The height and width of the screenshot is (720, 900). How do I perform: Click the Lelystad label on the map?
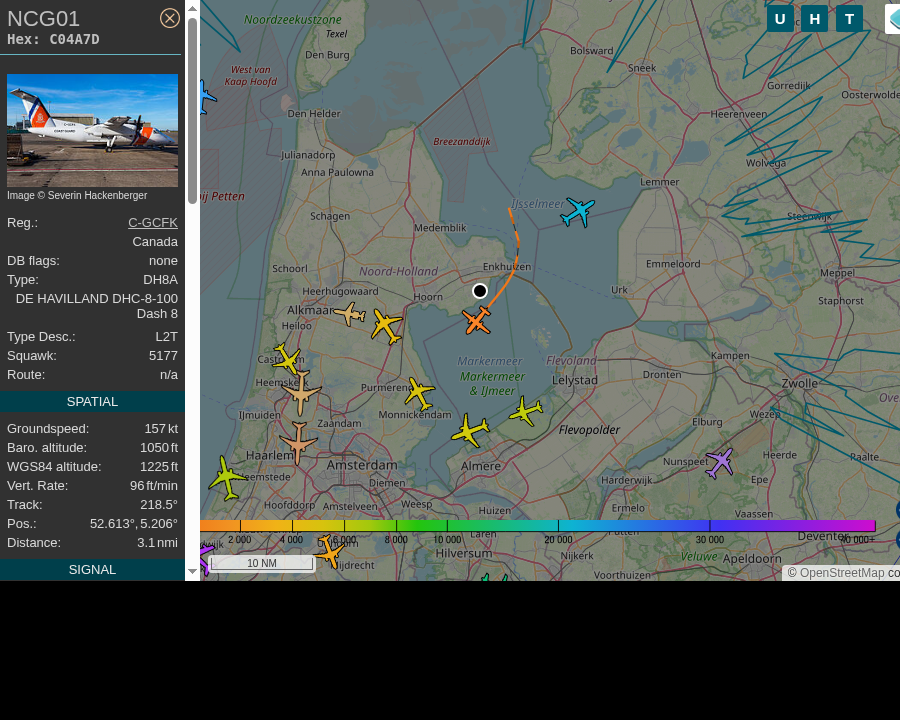click(575, 380)
